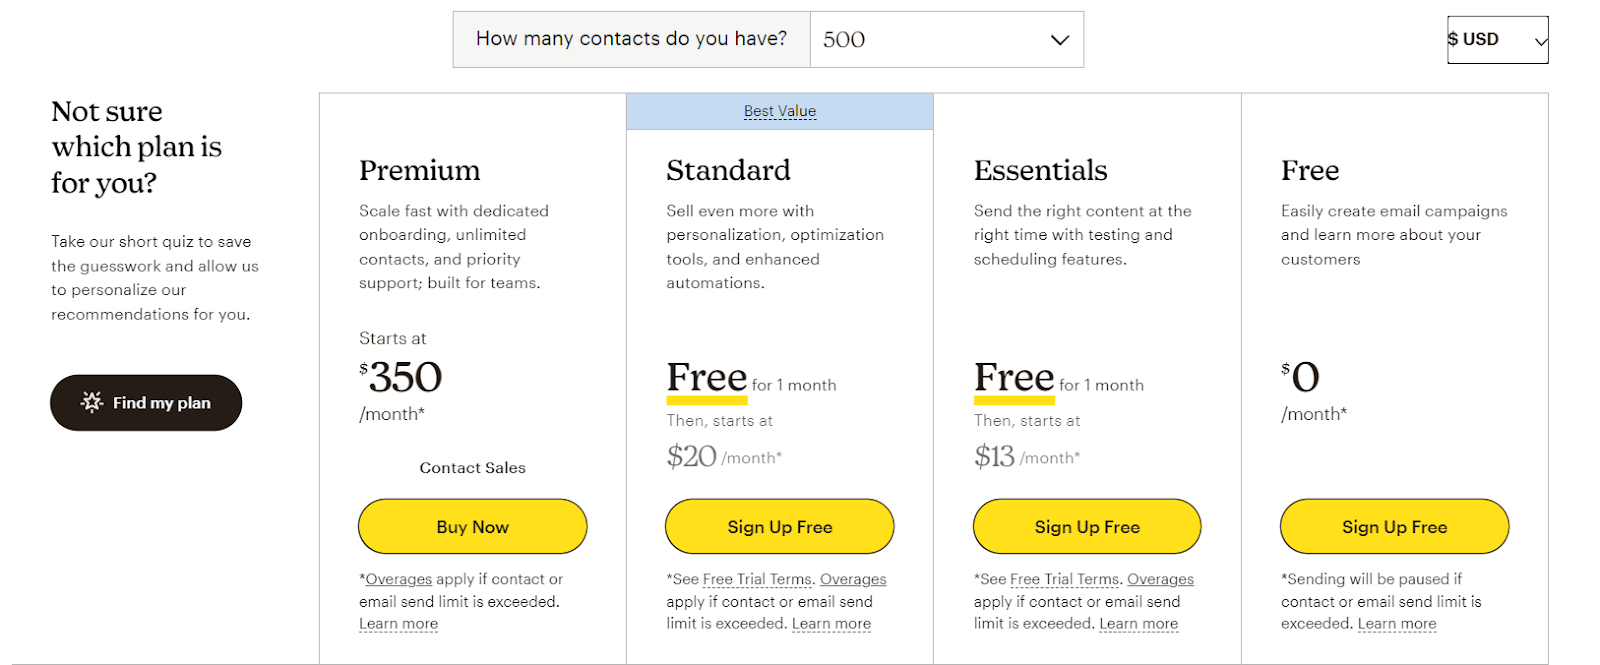Image resolution: width=1600 pixels, height=665 pixels.
Task: Sign Up Free for the Standard plan
Action: (x=779, y=527)
